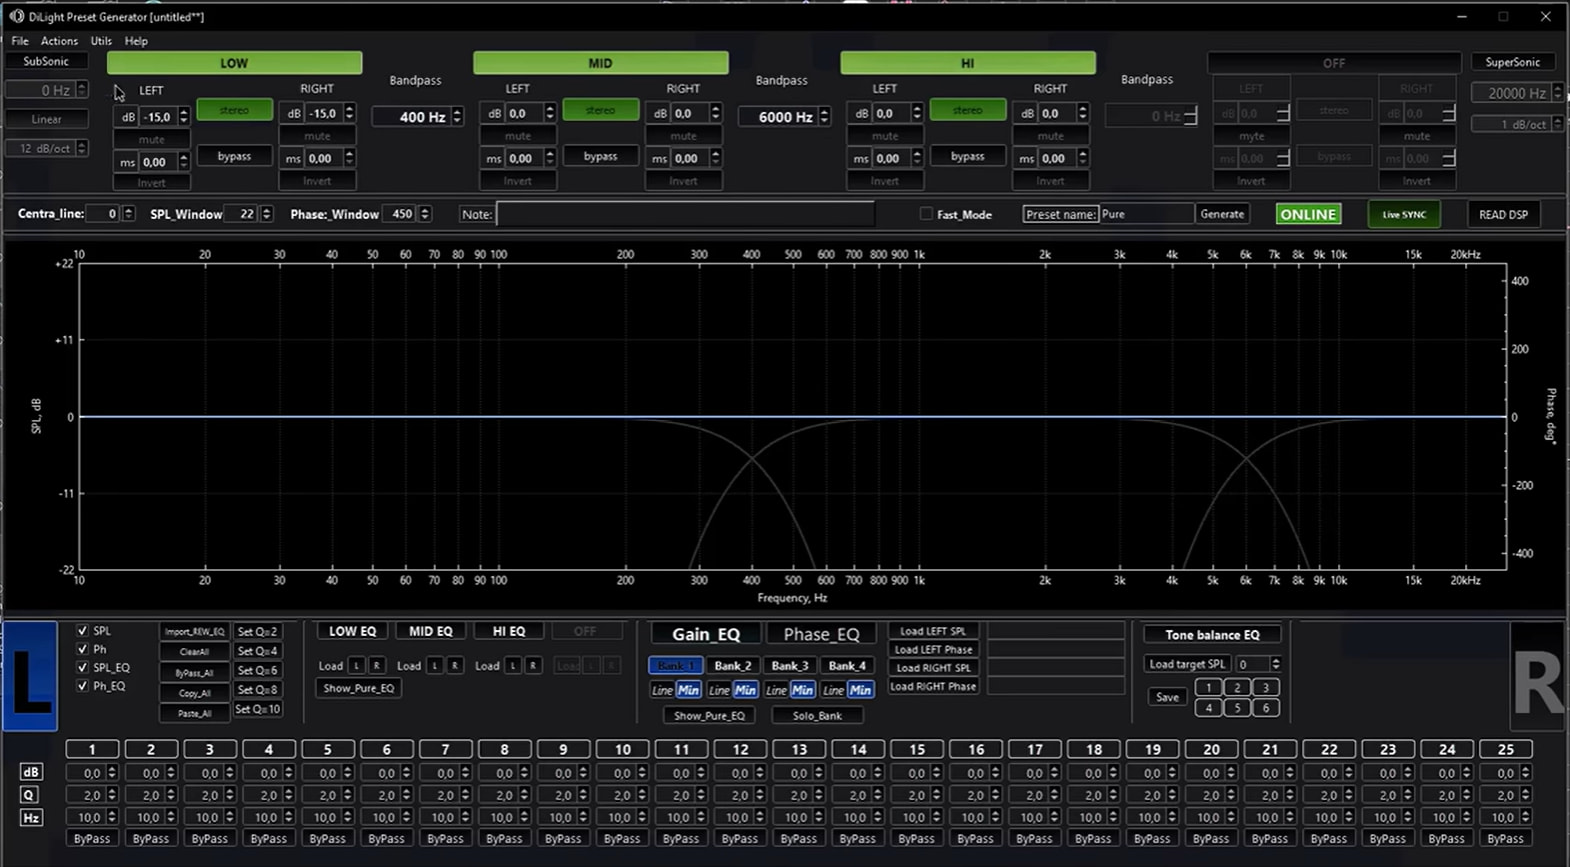This screenshot has height=867, width=1570.
Task: Click Load LEFT SPL button
Action: coord(933,631)
